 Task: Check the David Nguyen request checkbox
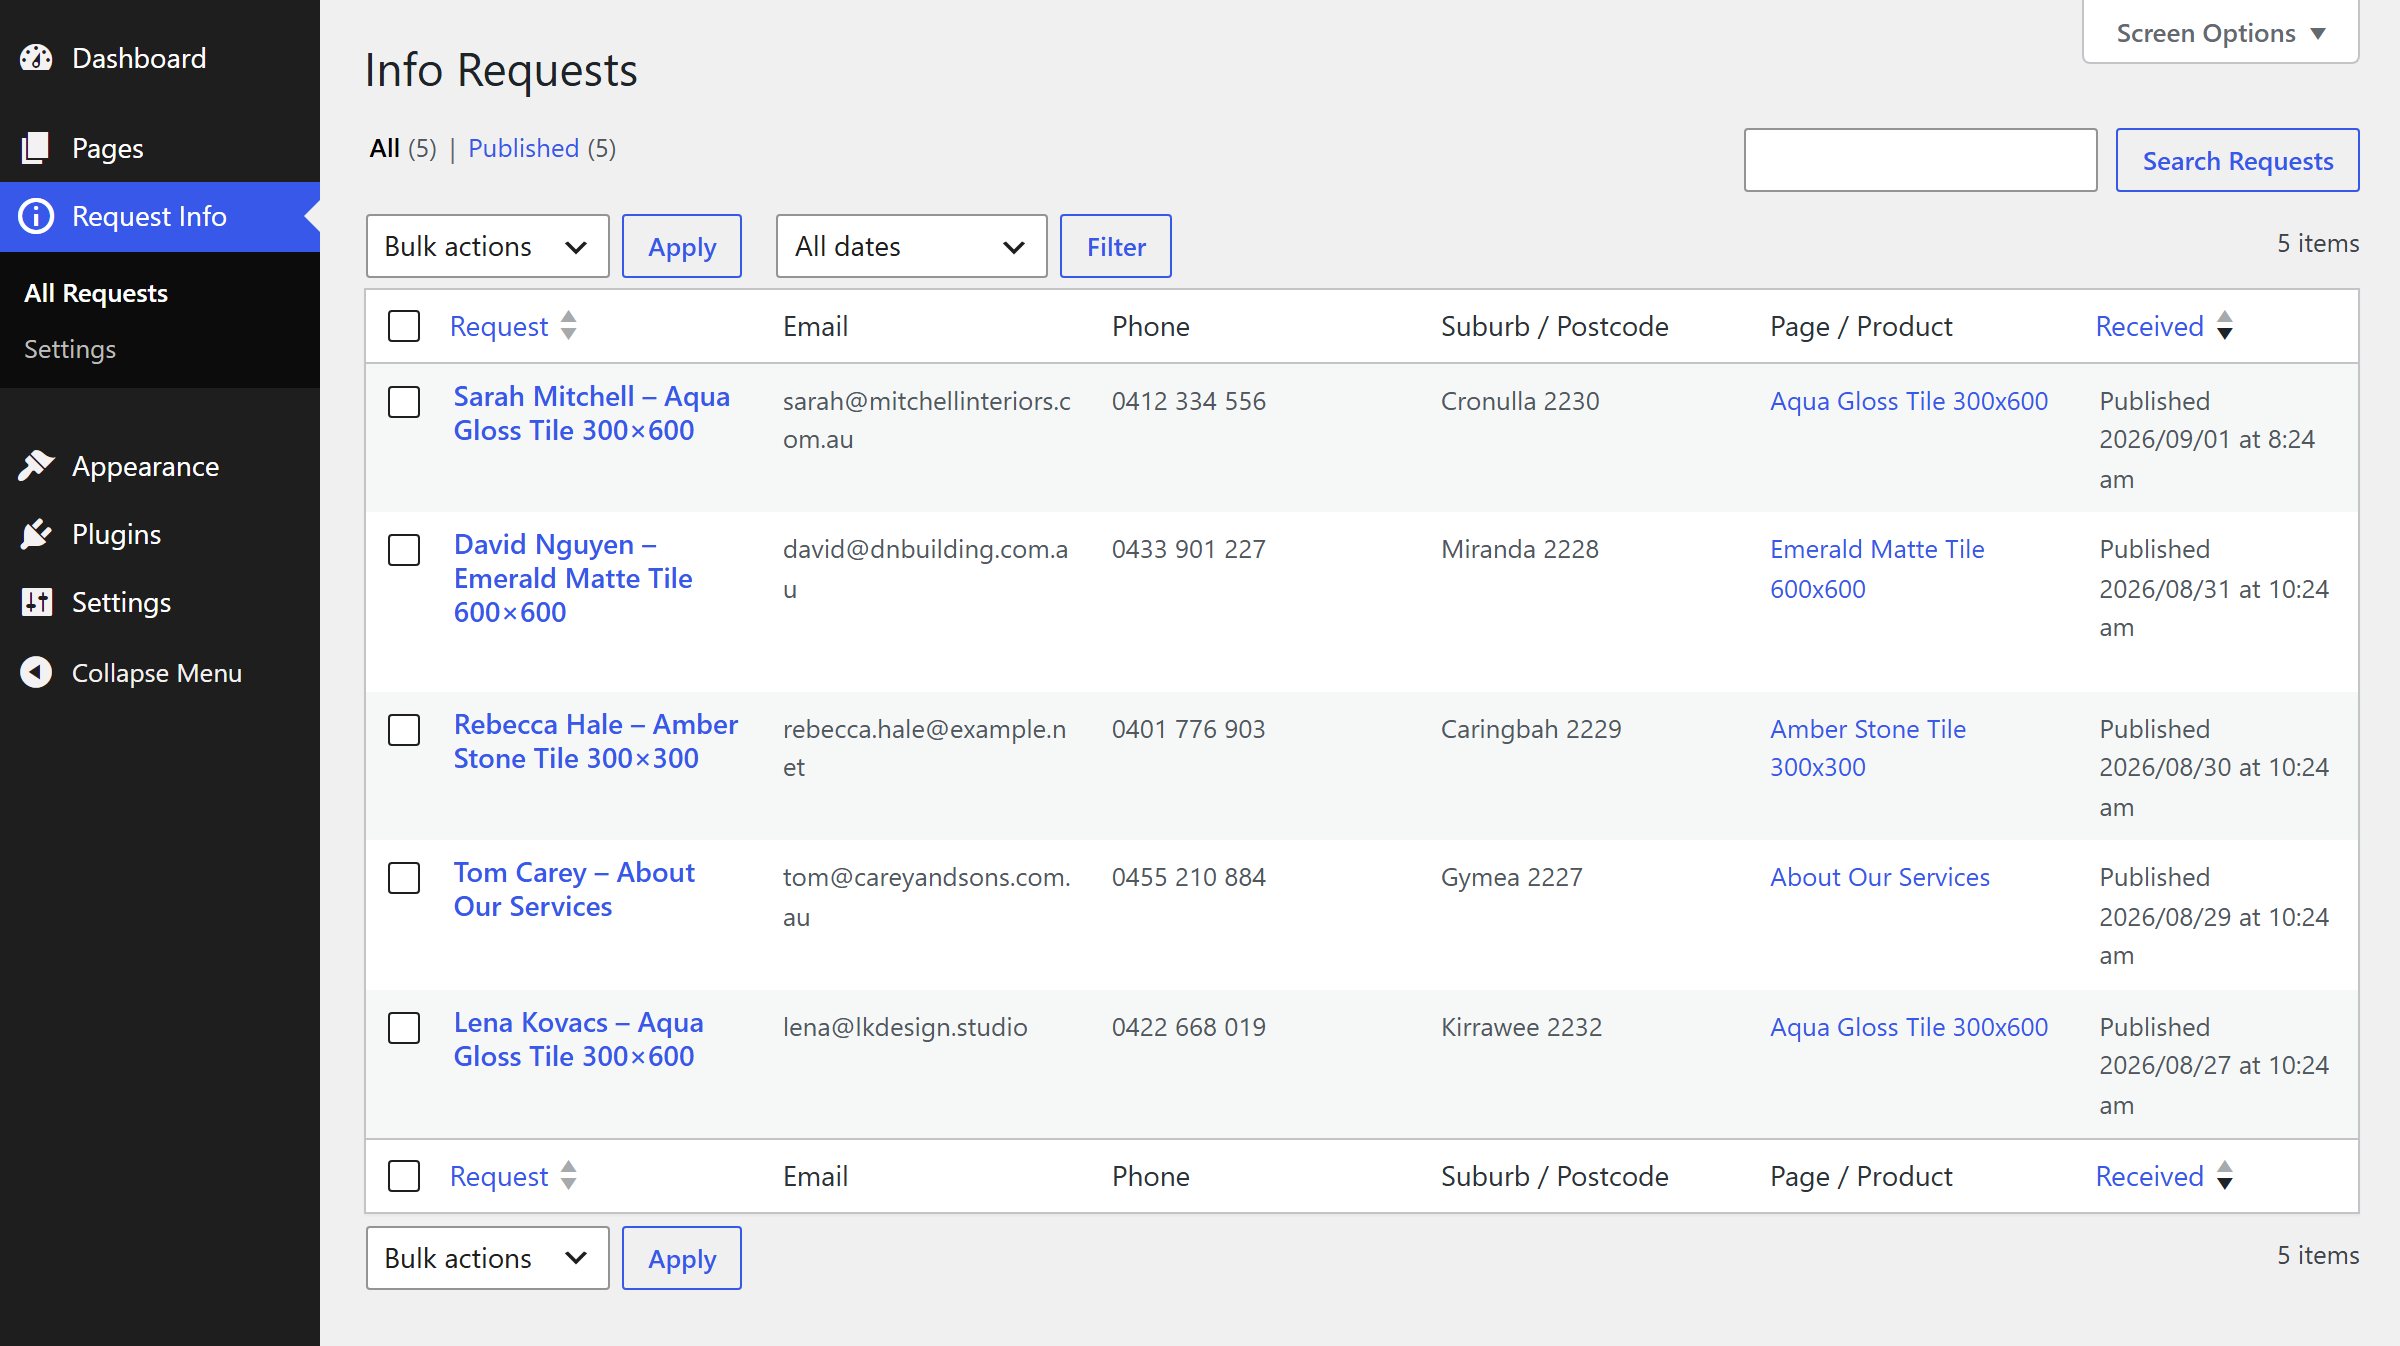click(404, 550)
